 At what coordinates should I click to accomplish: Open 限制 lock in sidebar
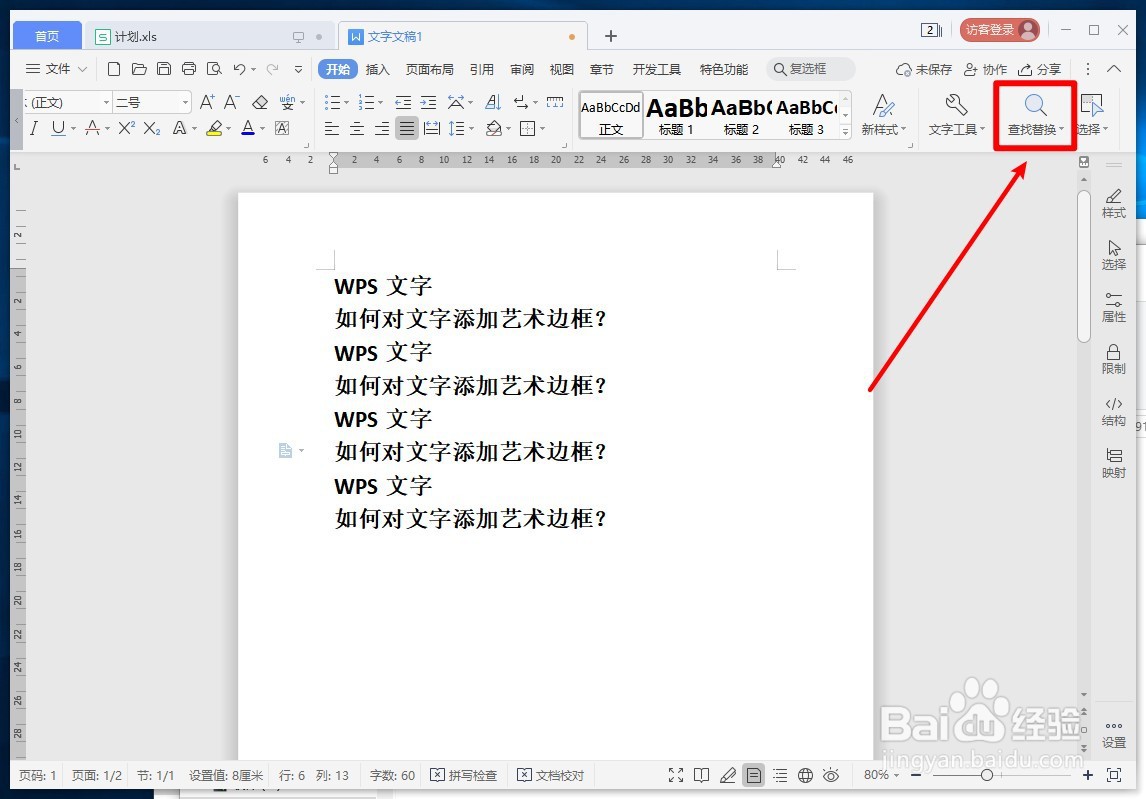[x=1113, y=360]
